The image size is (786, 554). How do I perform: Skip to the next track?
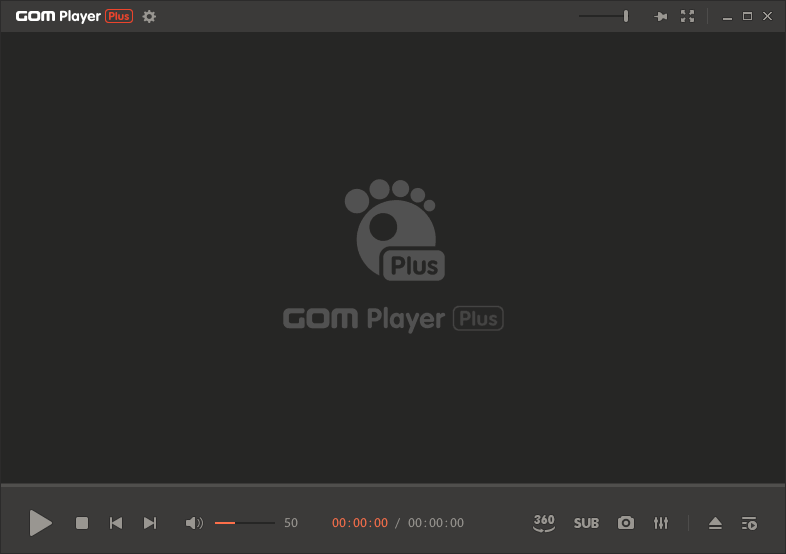[x=150, y=523]
